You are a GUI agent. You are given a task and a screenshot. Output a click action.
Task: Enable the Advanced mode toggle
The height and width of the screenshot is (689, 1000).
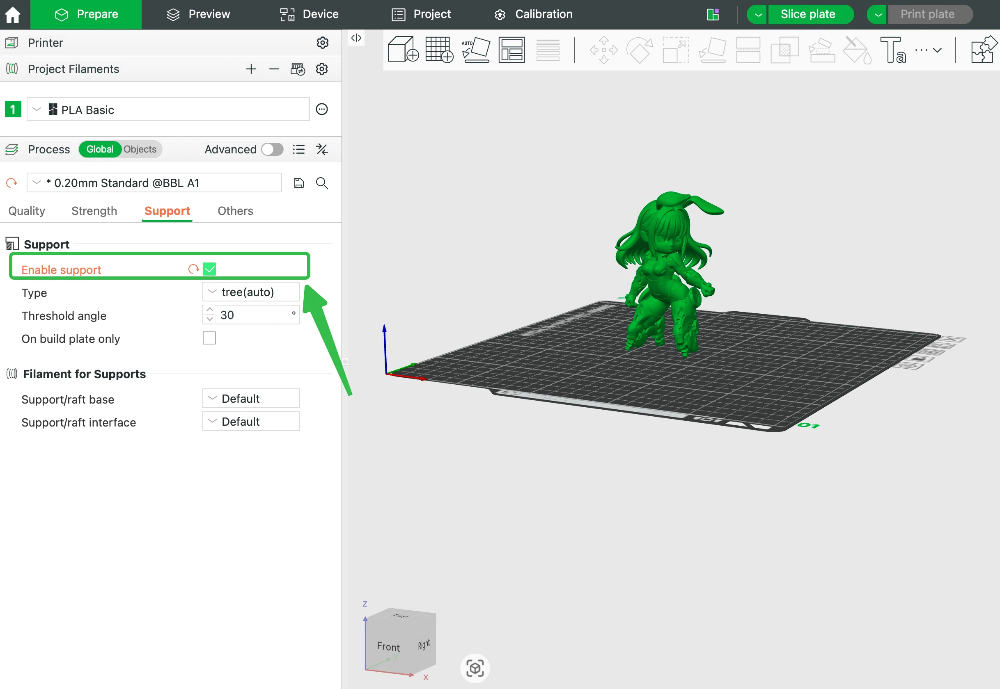click(271, 148)
